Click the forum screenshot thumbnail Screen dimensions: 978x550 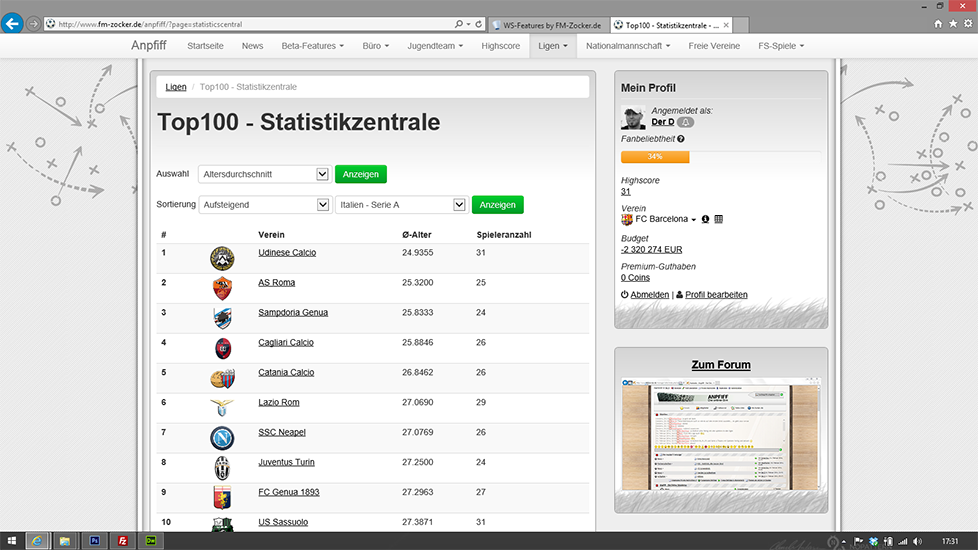pos(721,435)
